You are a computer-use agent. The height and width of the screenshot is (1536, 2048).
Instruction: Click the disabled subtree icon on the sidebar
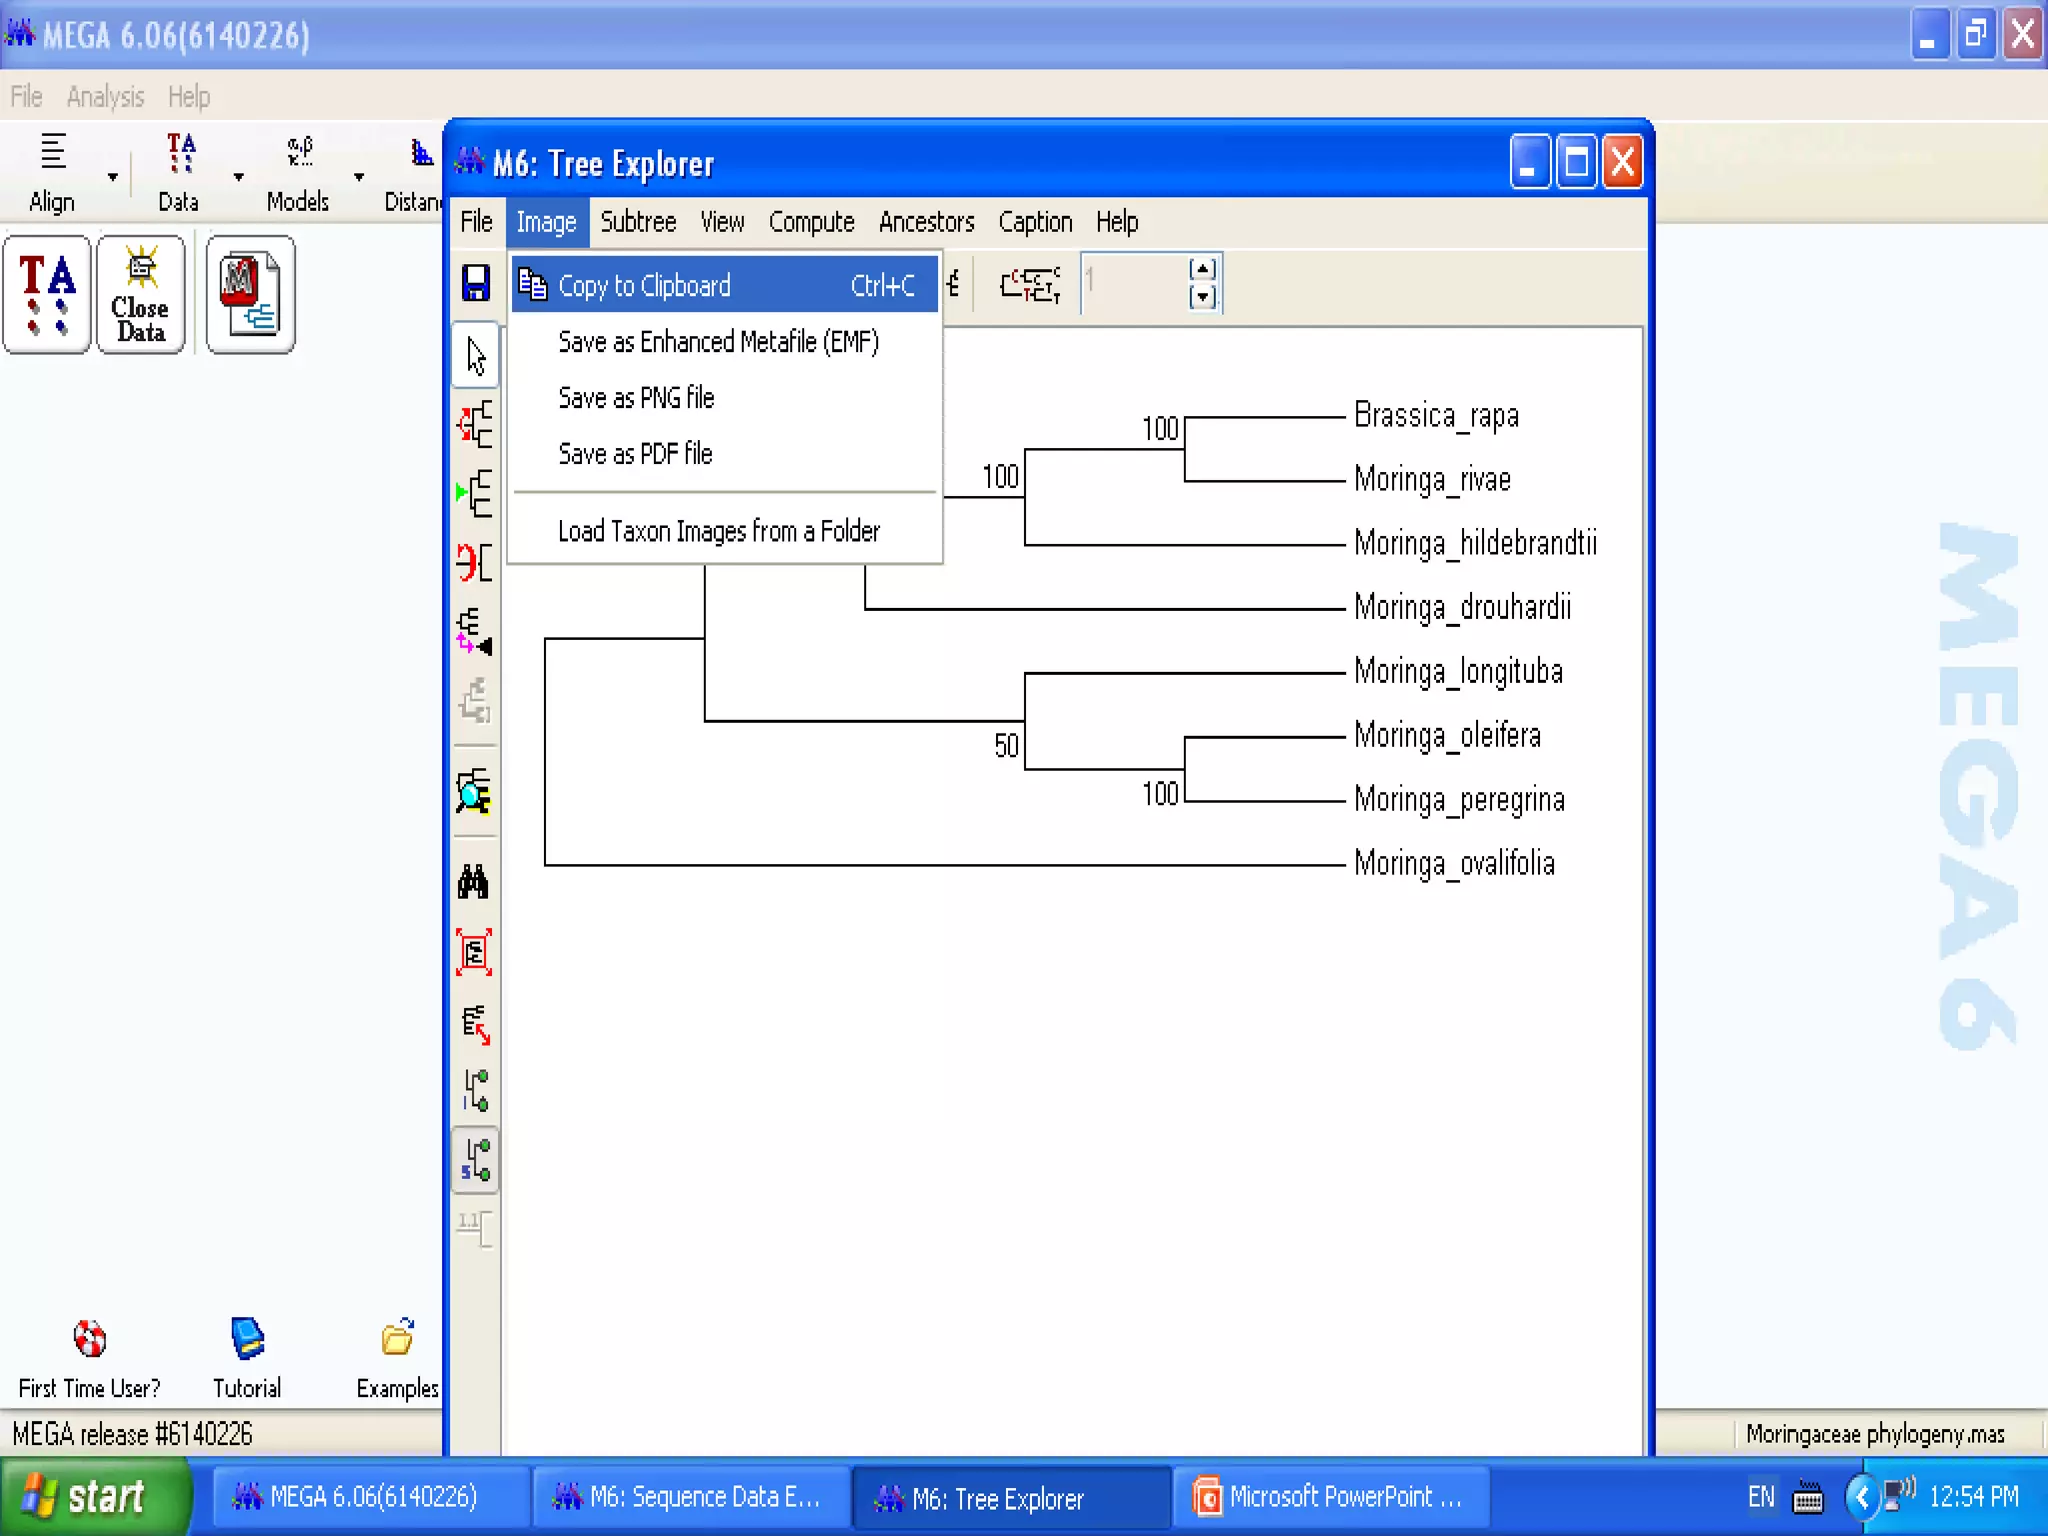click(476, 700)
